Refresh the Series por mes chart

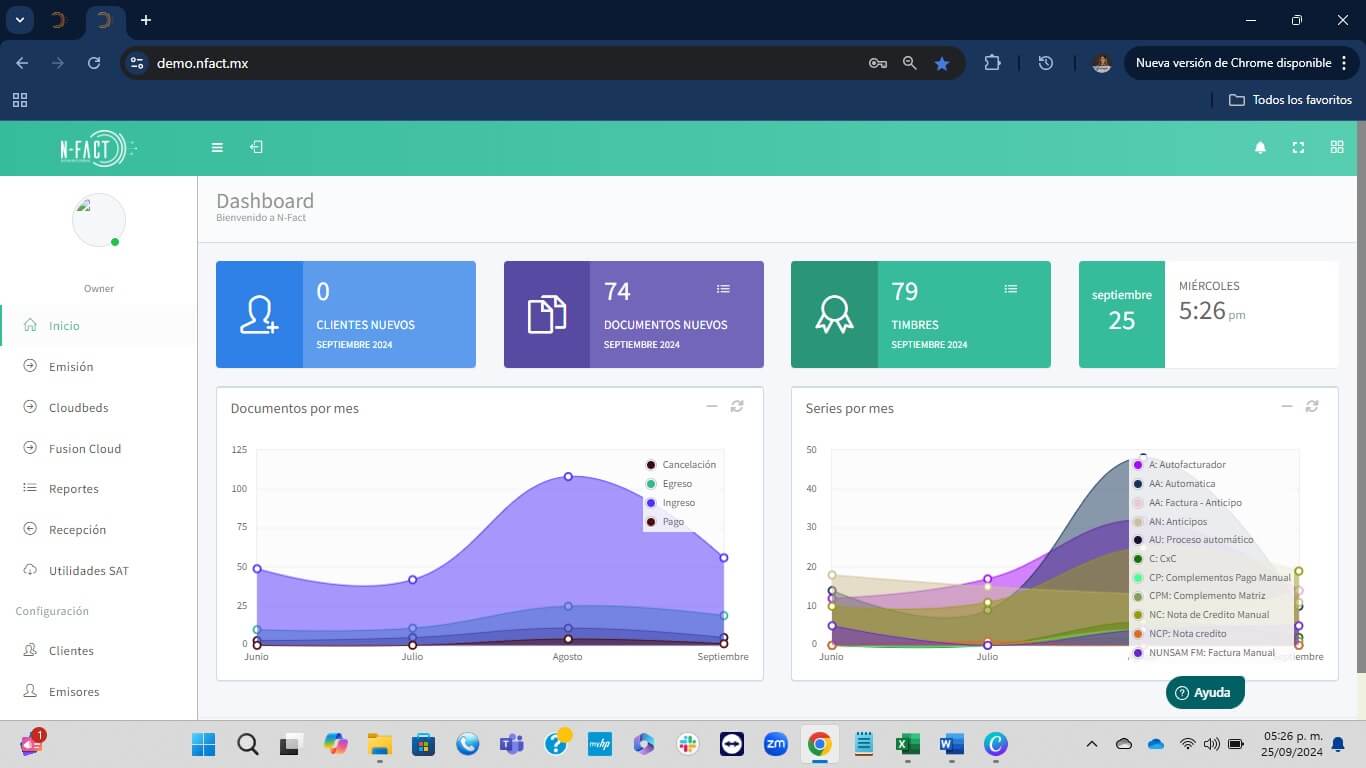click(x=1312, y=406)
